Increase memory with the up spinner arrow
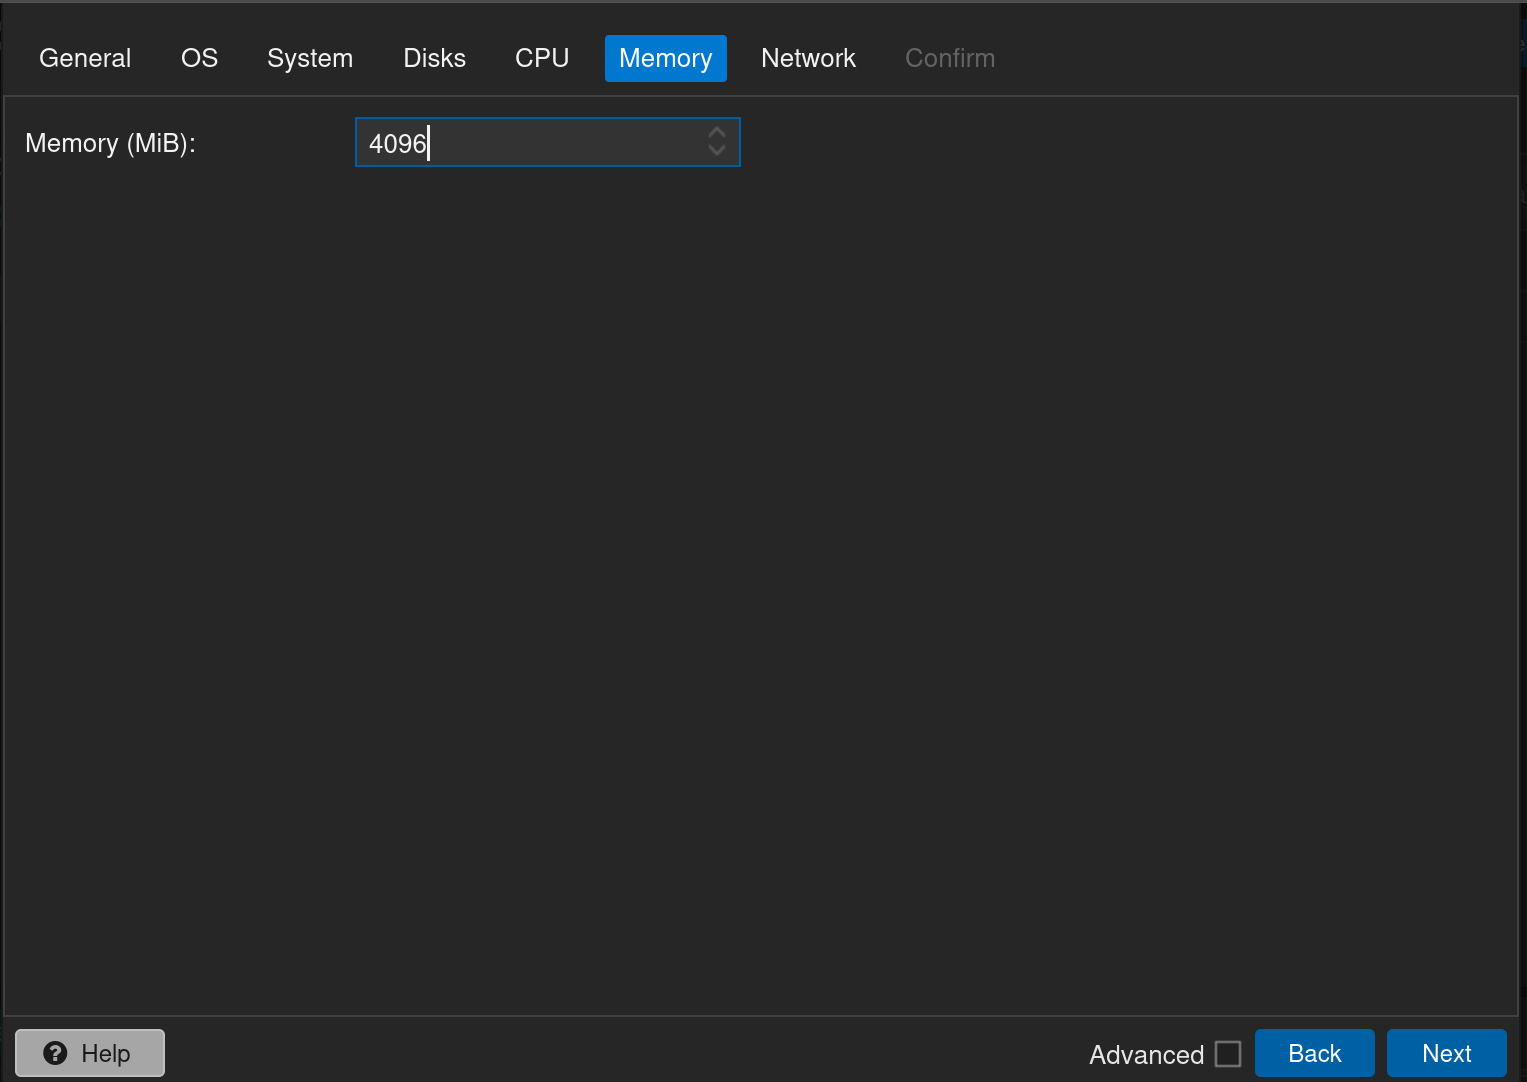1527x1082 pixels. [717, 132]
